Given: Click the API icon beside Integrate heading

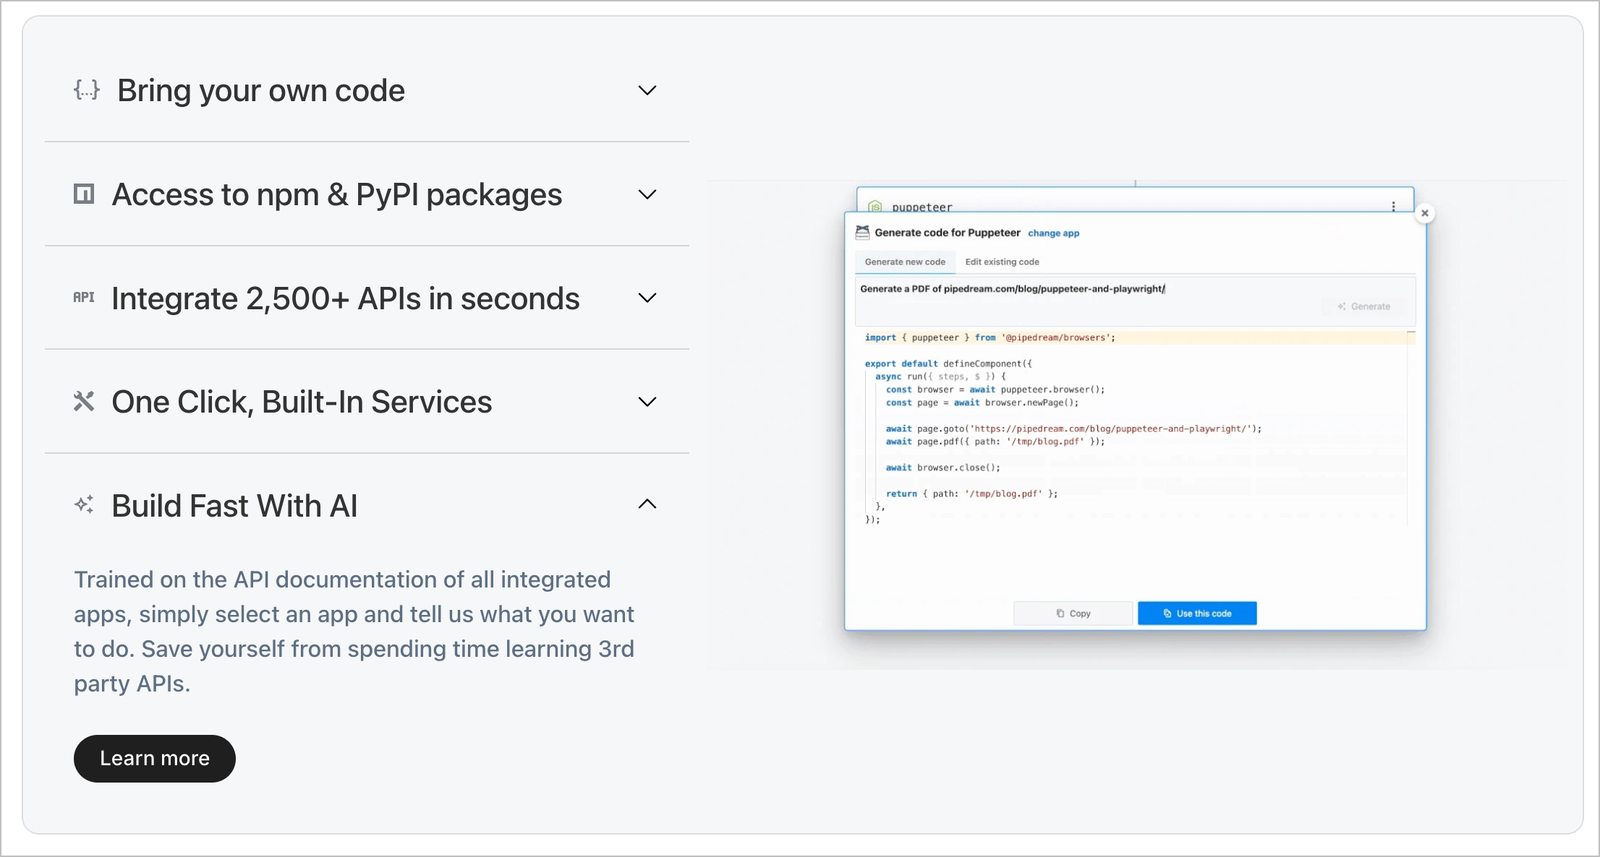Looking at the screenshot, I should coord(84,297).
